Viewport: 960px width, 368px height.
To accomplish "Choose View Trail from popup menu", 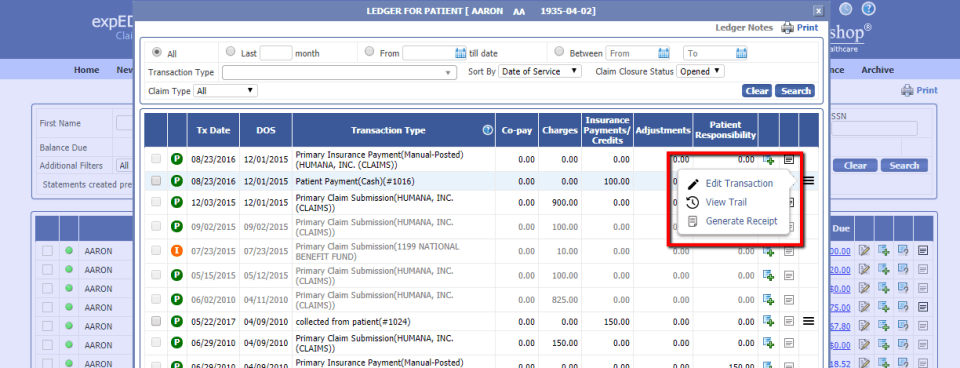I will [726, 202].
